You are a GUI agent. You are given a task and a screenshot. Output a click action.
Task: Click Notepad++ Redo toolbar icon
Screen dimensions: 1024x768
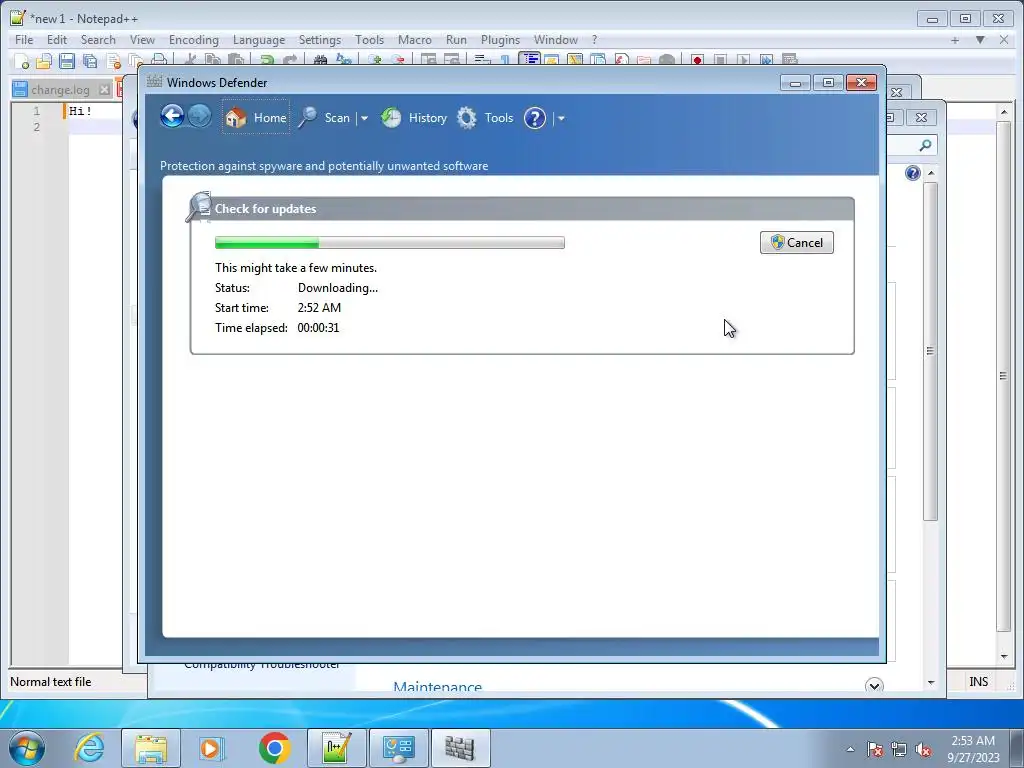(289, 61)
